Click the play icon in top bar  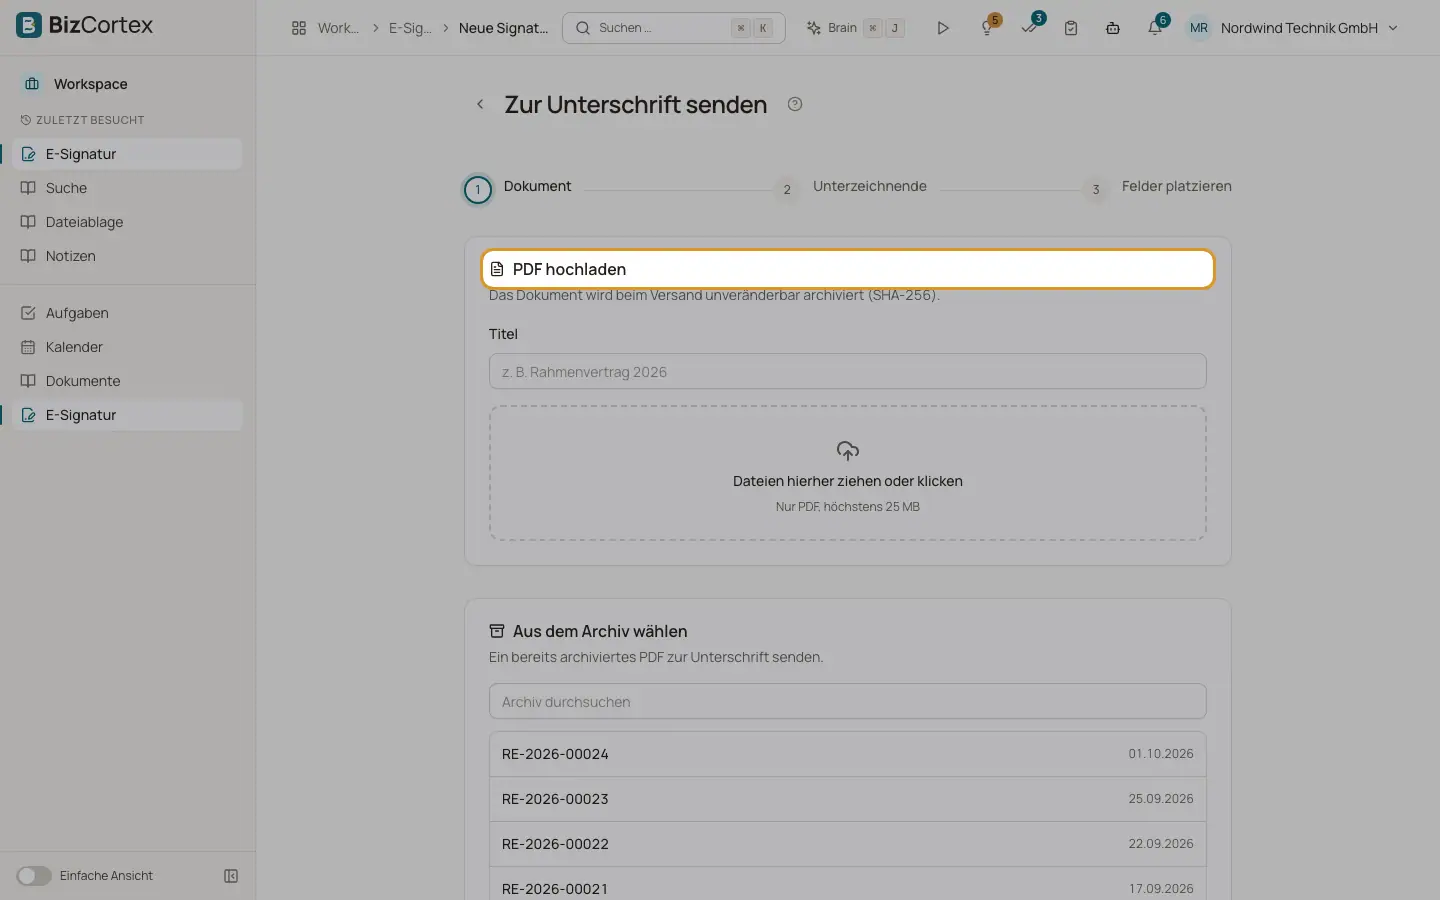(942, 28)
